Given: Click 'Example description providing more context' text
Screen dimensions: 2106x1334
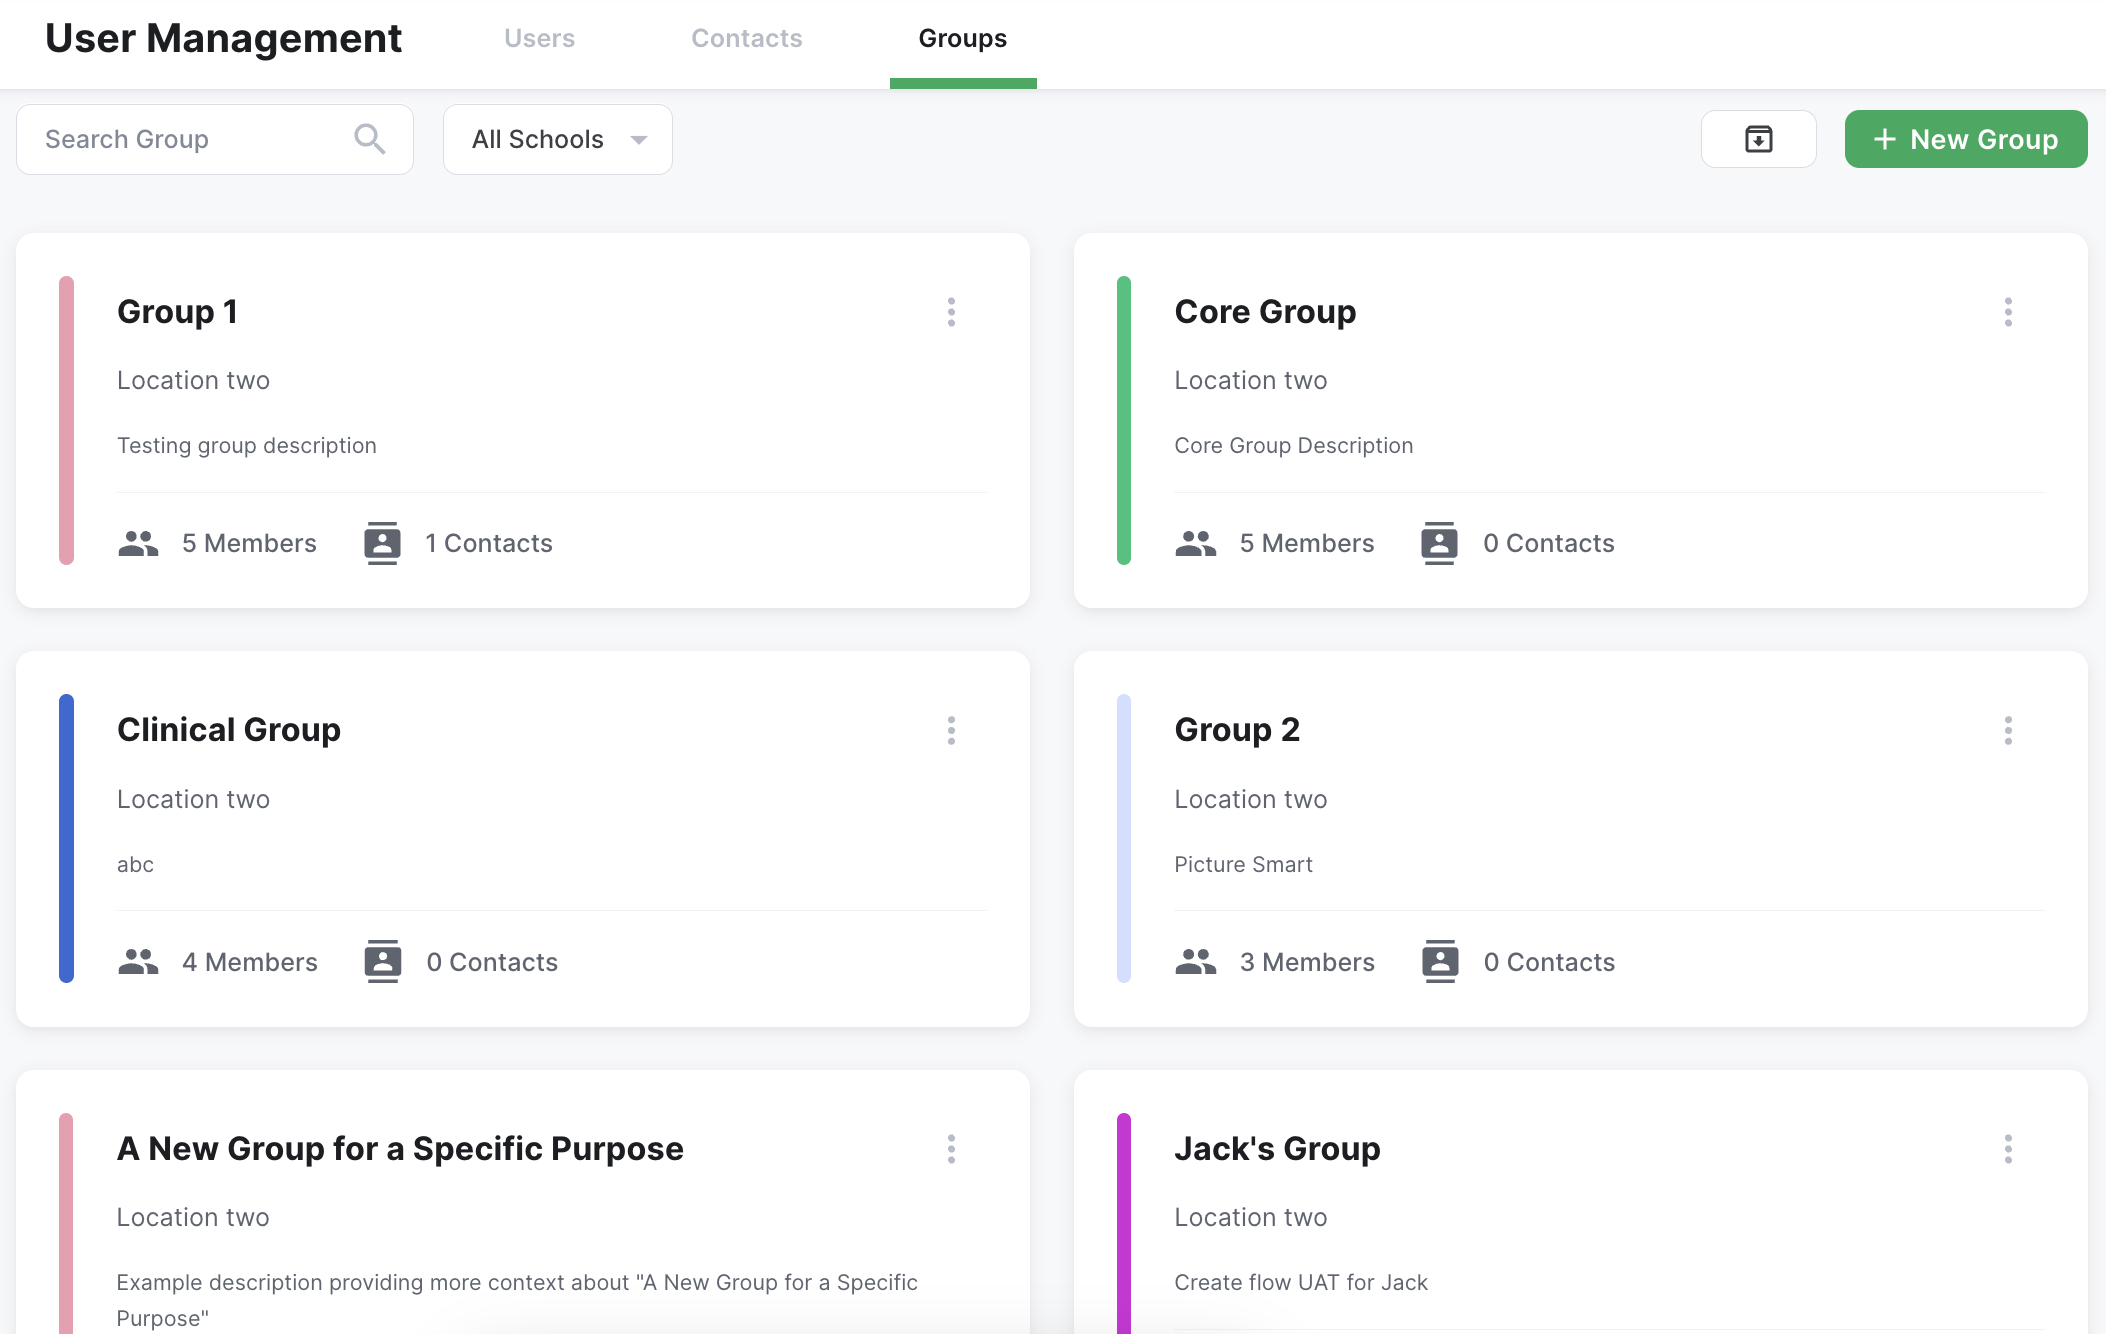Looking at the screenshot, I should tap(517, 1300).
